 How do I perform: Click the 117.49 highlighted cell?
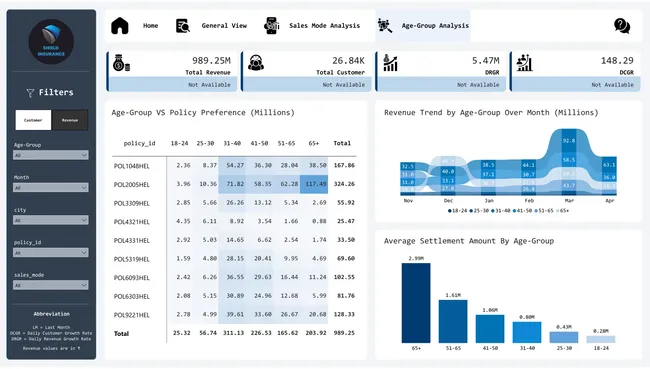coord(314,184)
